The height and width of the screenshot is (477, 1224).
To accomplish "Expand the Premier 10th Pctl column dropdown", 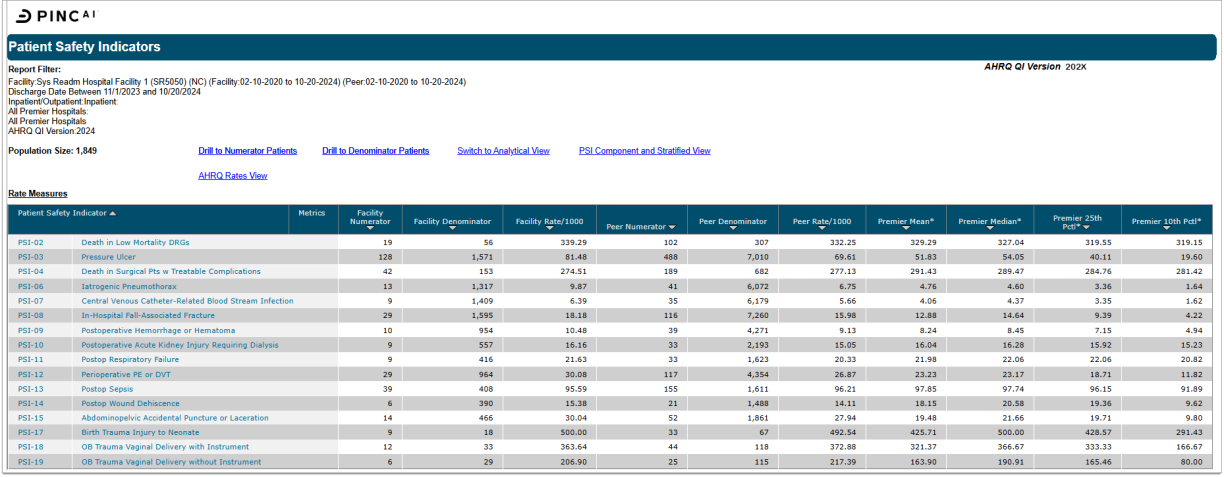I will [x=1166, y=227].
